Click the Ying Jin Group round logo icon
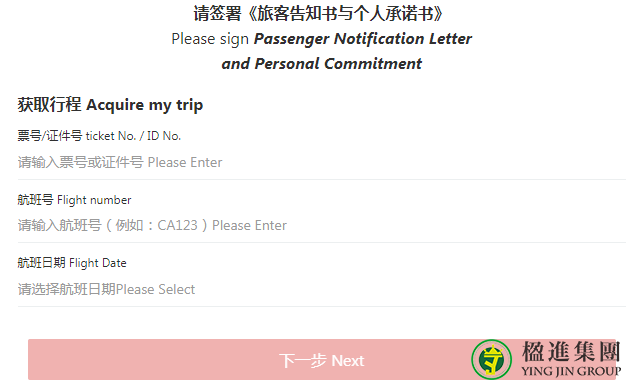This screenshot has width=631, height=390. tap(491, 359)
